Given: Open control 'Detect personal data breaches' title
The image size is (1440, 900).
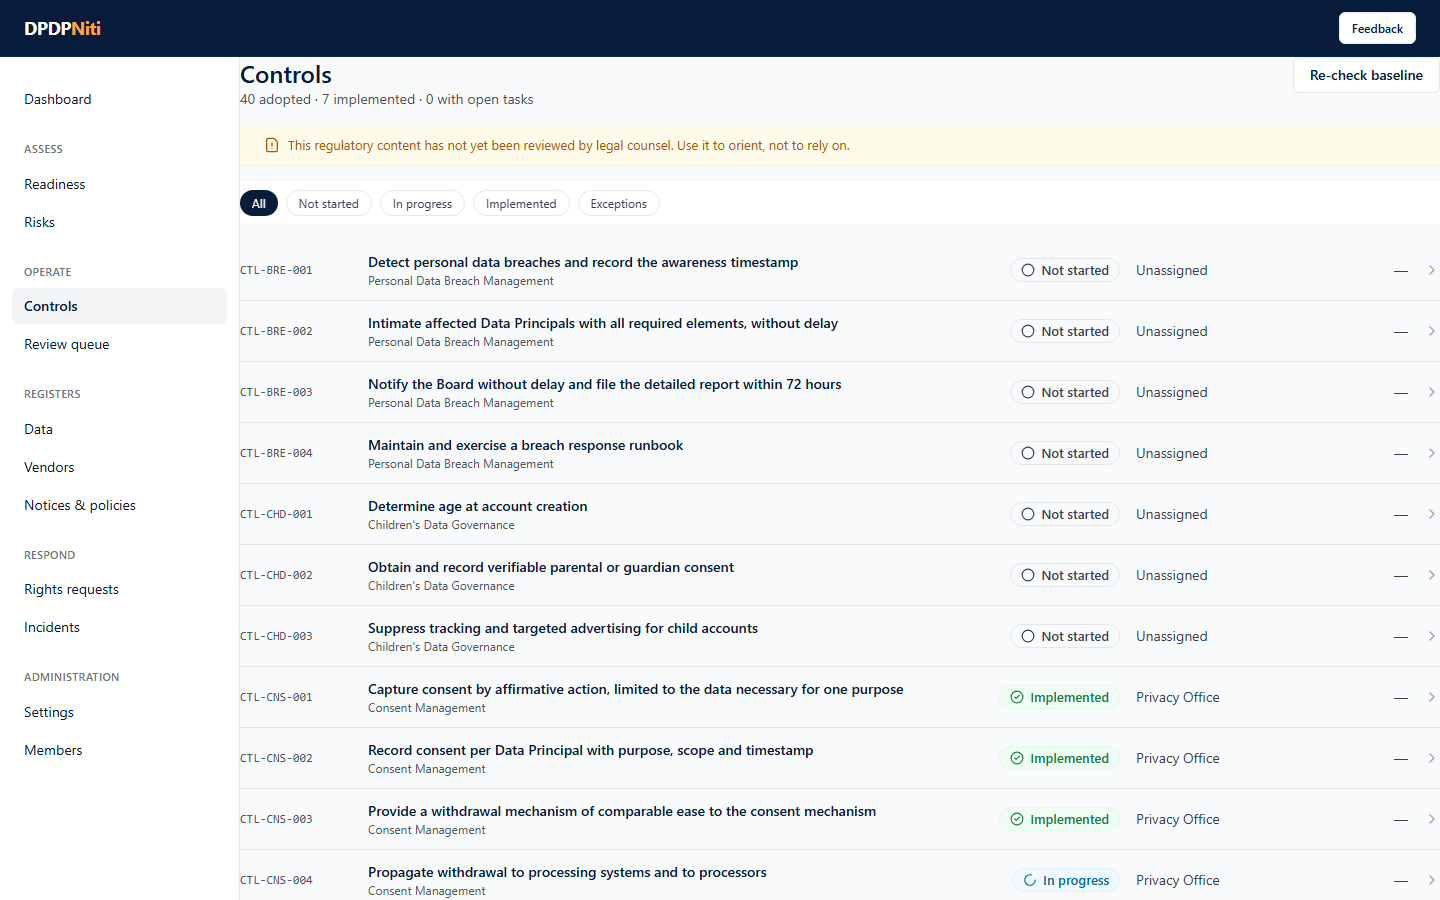Looking at the screenshot, I should click(583, 262).
